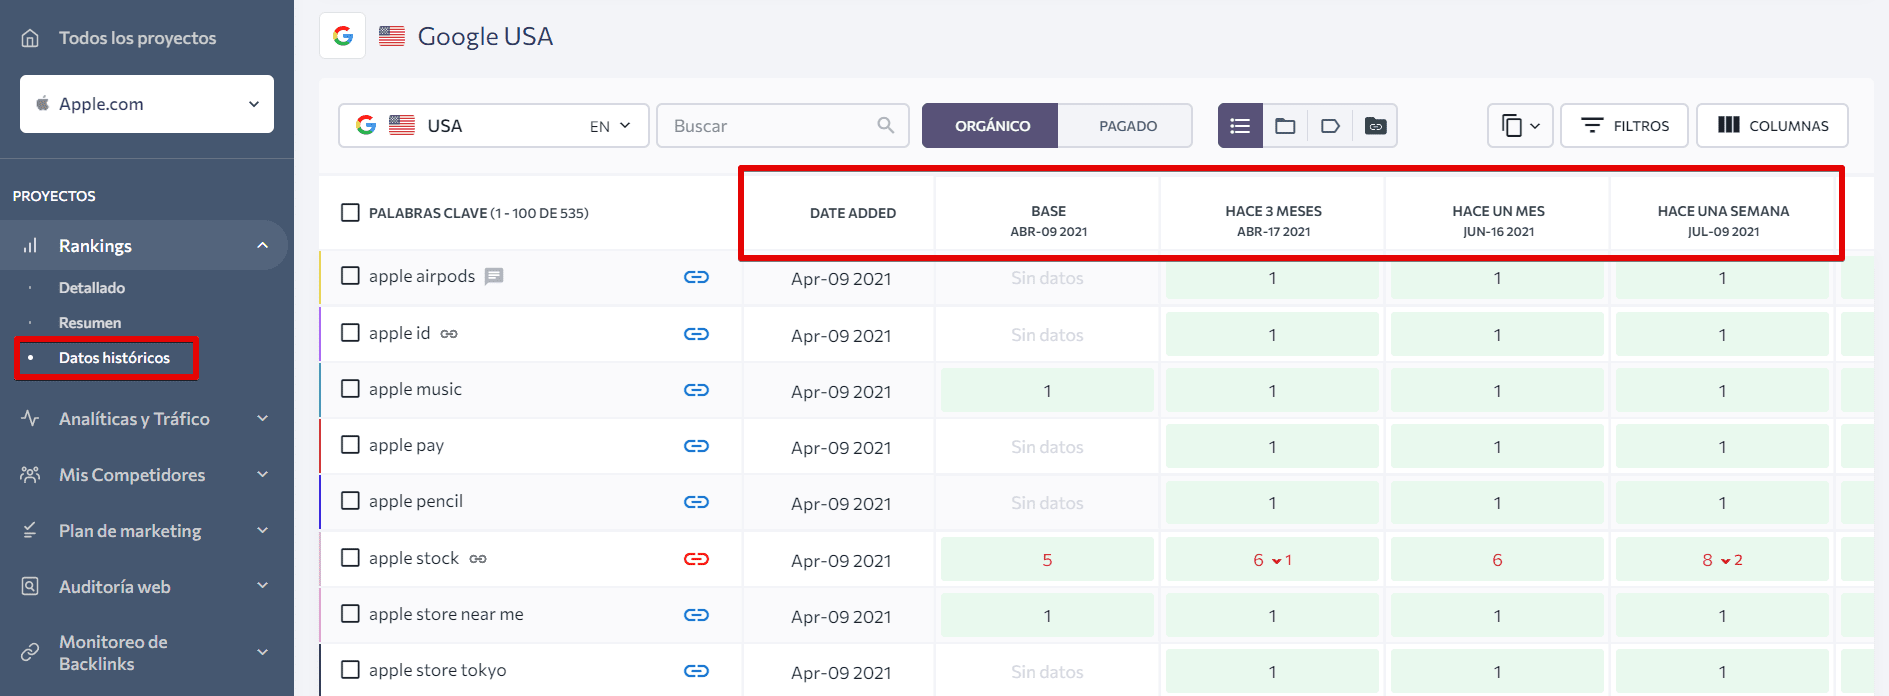1889x696 pixels.
Task: Open the USA EN search engine dropdown
Action: click(x=494, y=126)
